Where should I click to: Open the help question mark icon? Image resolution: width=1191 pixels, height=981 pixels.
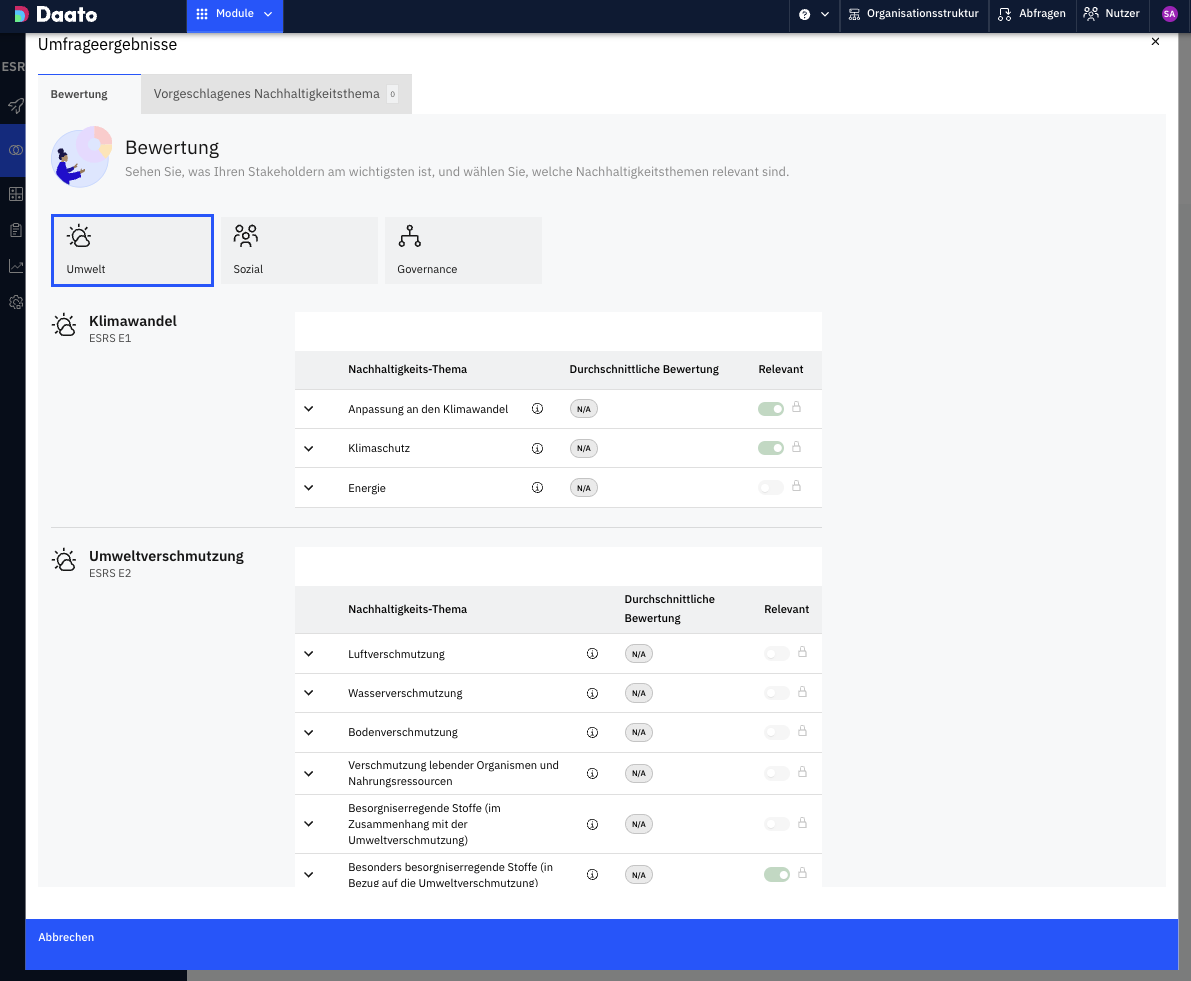805,14
